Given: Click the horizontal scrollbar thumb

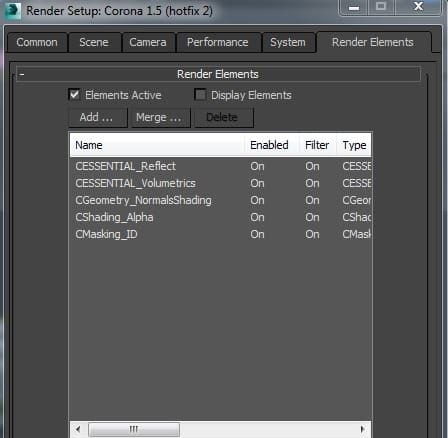Looking at the screenshot, I should pos(134,429).
